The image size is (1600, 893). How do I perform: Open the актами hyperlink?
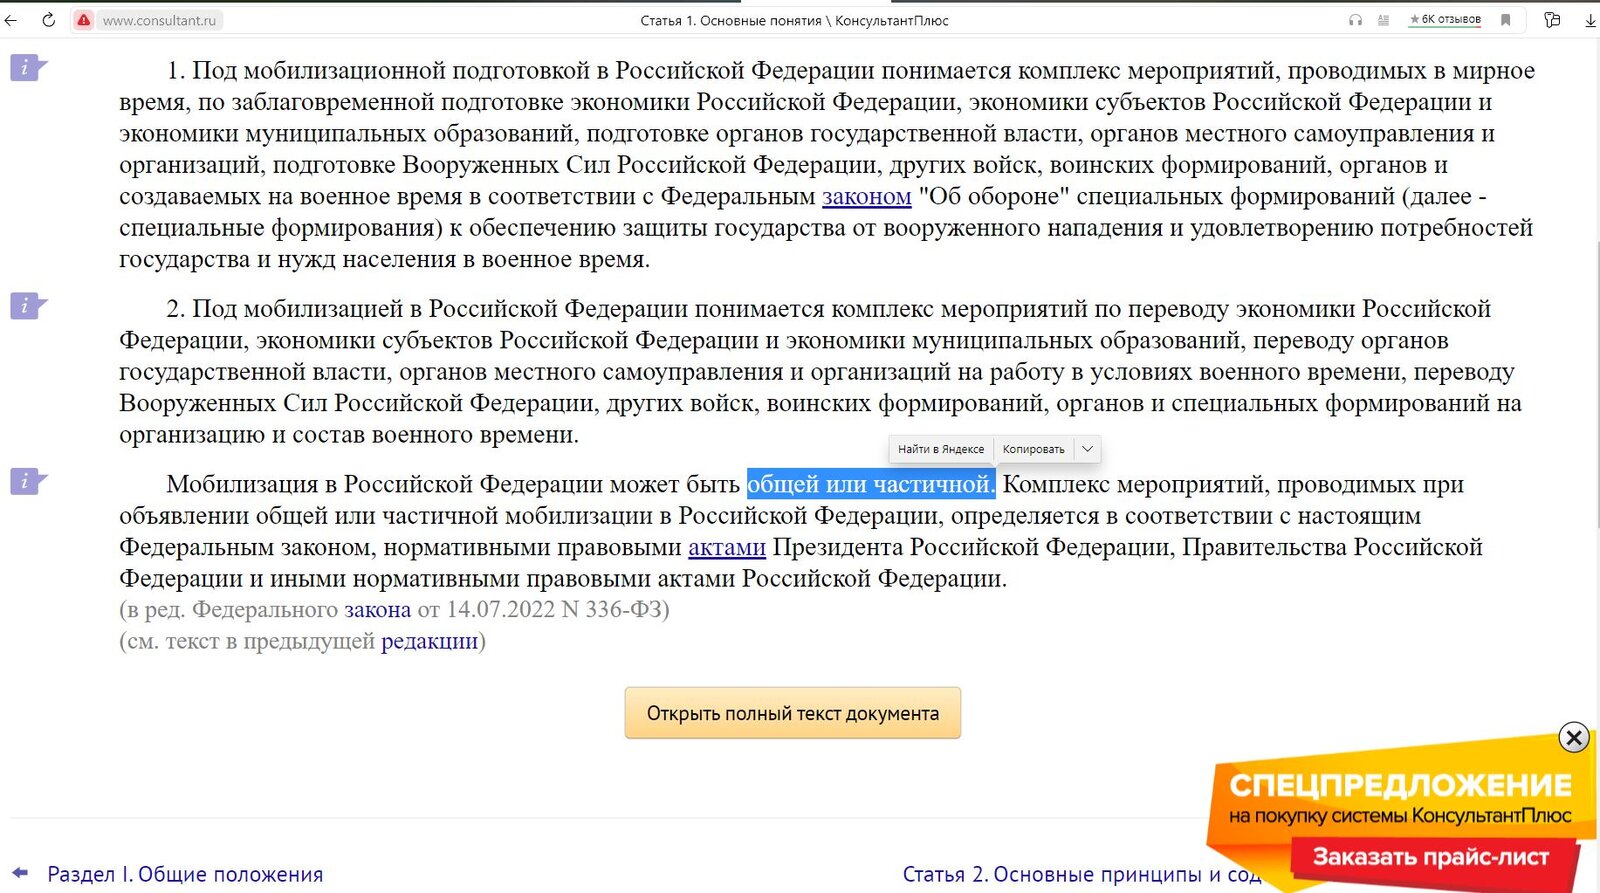726,548
